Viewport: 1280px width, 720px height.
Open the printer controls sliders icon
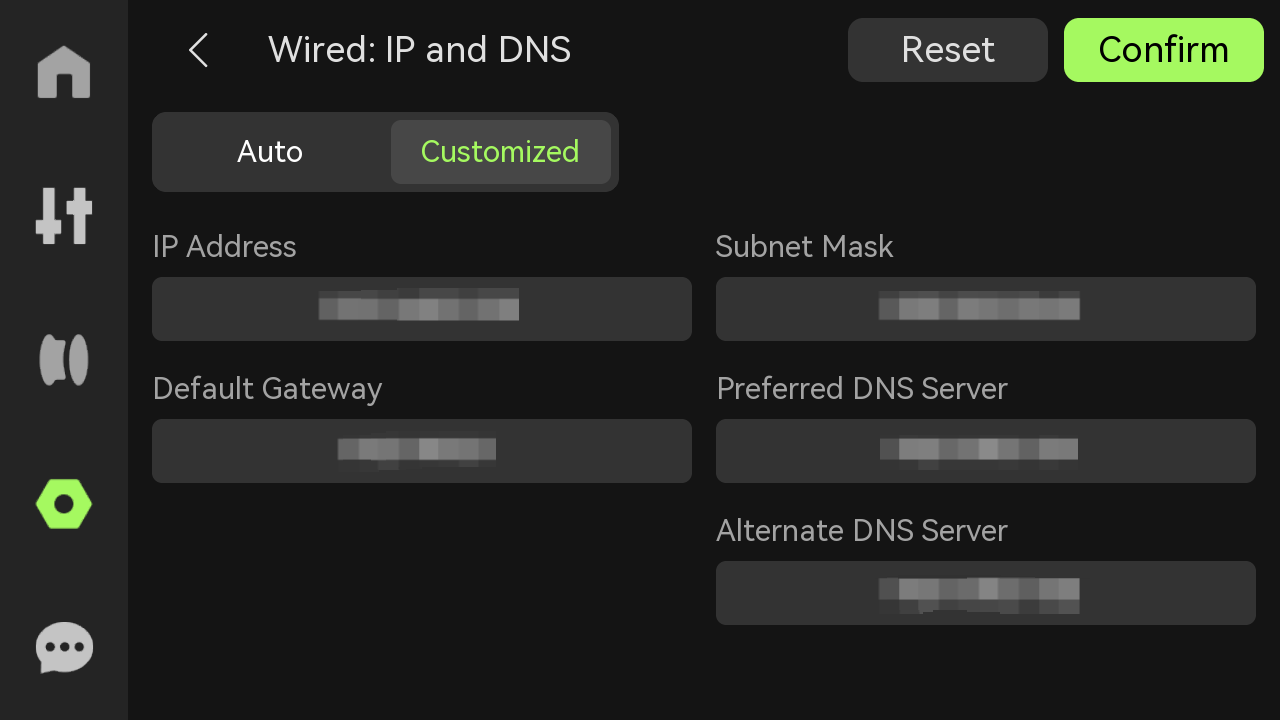(64, 215)
